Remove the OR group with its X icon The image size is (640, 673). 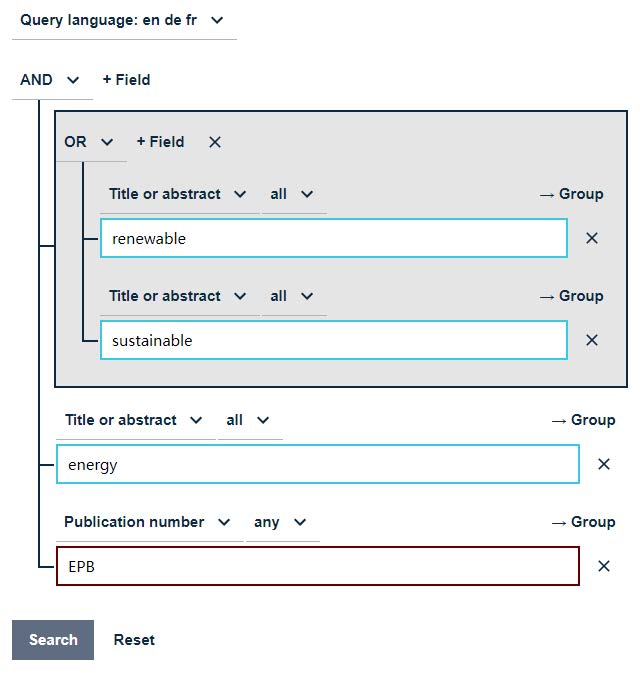(x=215, y=142)
